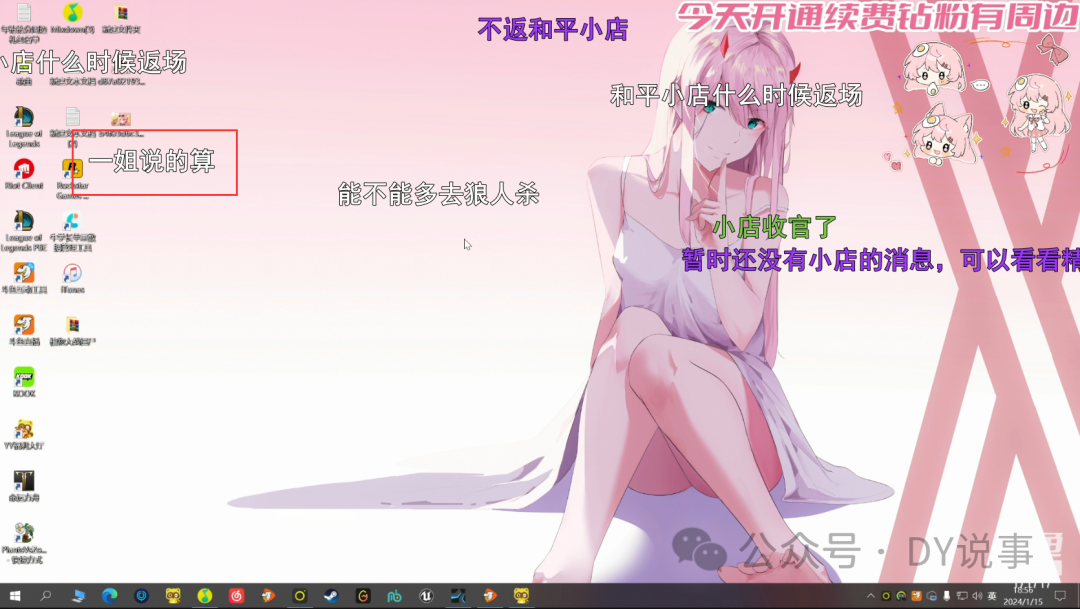Open yellow G app icon in taskbar
The image size is (1080, 609).
click(363, 596)
